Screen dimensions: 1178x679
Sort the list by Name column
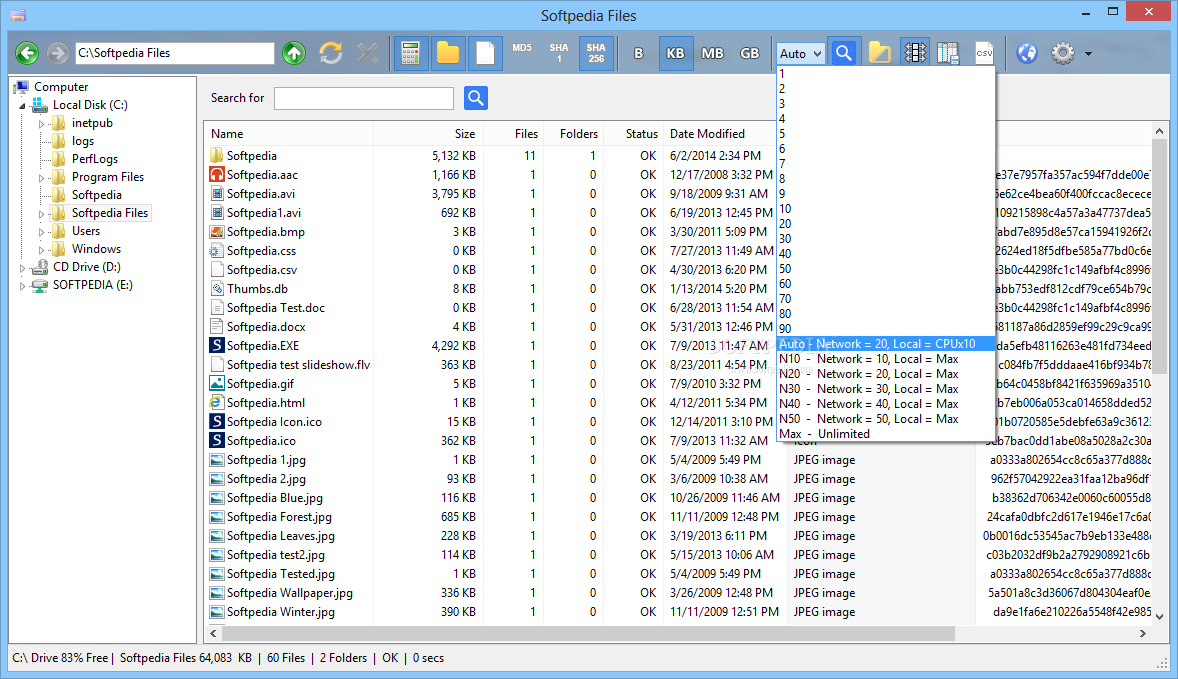click(288, 134)
